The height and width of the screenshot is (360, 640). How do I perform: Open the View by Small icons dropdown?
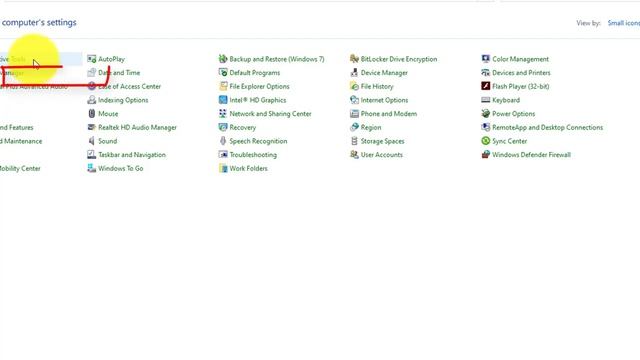pyautogui.click(x=624, y=23)
